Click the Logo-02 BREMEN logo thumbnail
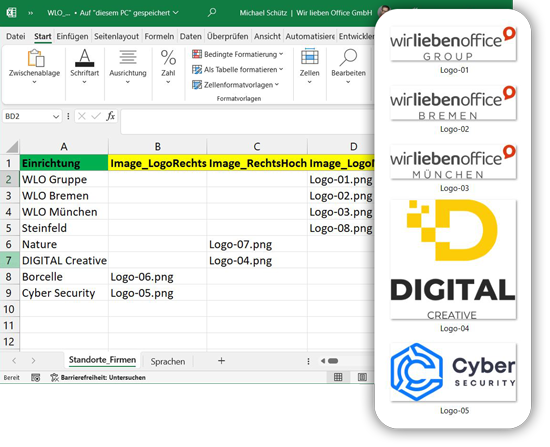Screen dimensions: 550x447 coord(453,103)
